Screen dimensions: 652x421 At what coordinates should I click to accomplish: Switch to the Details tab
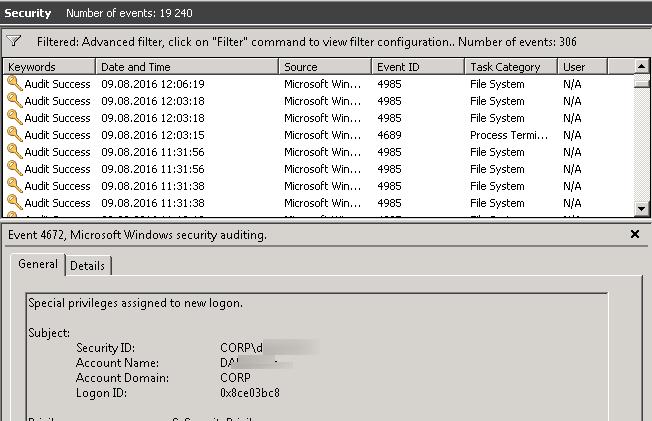(x=87, y=265)
